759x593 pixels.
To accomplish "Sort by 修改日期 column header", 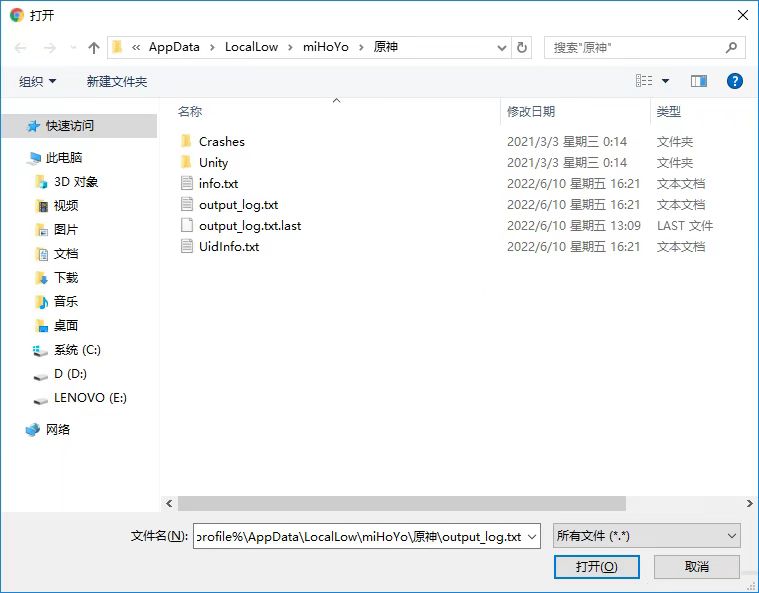I will pyautogui.click(x=531, y=112).
